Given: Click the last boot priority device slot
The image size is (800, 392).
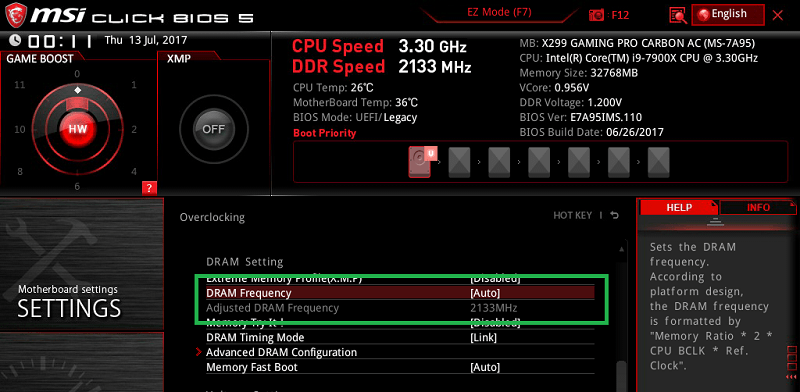Looking at the screenshot, I should pyautogui.click(x=659, y=162).
